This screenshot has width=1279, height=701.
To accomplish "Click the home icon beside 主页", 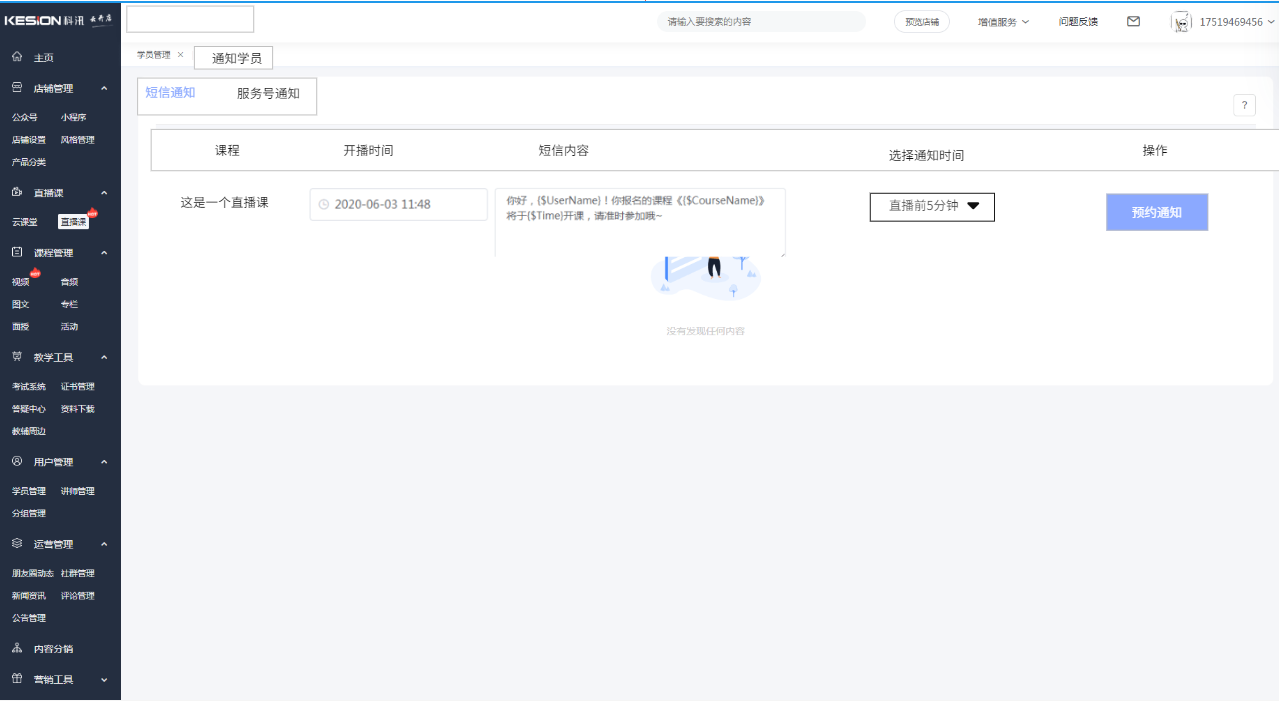I will 17,57.
